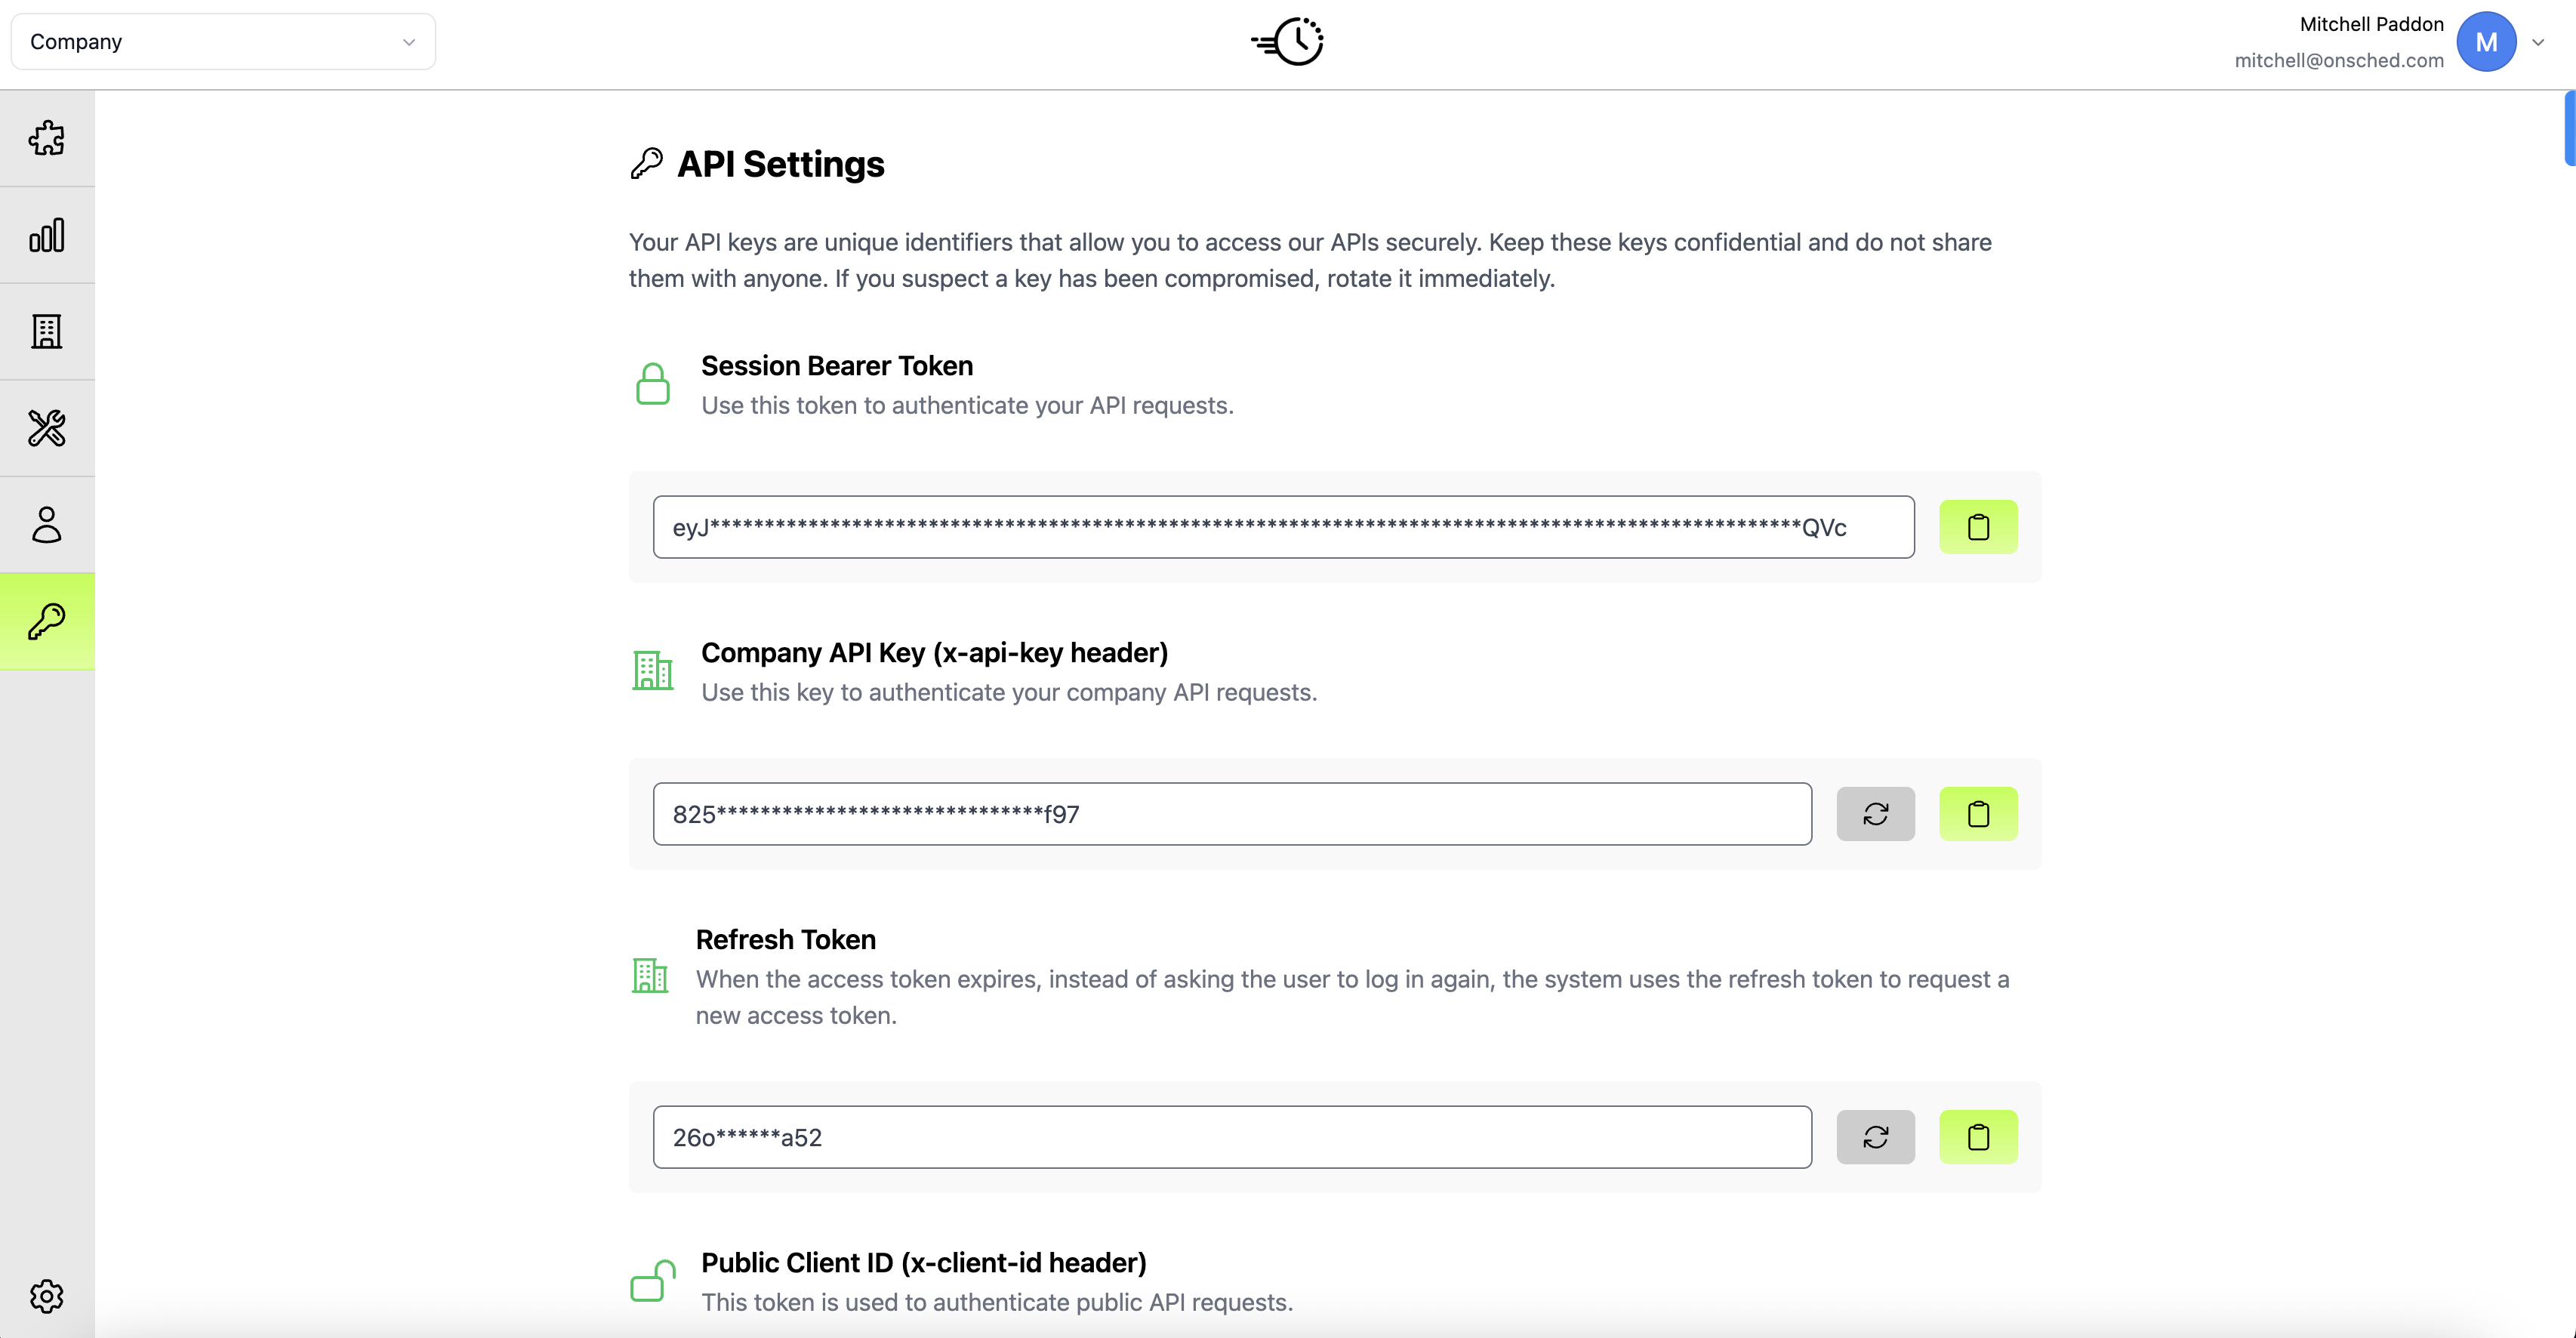2576x1338 pixels.
Task: Expand the user account menu chevron
Action: coord(2537,42)
